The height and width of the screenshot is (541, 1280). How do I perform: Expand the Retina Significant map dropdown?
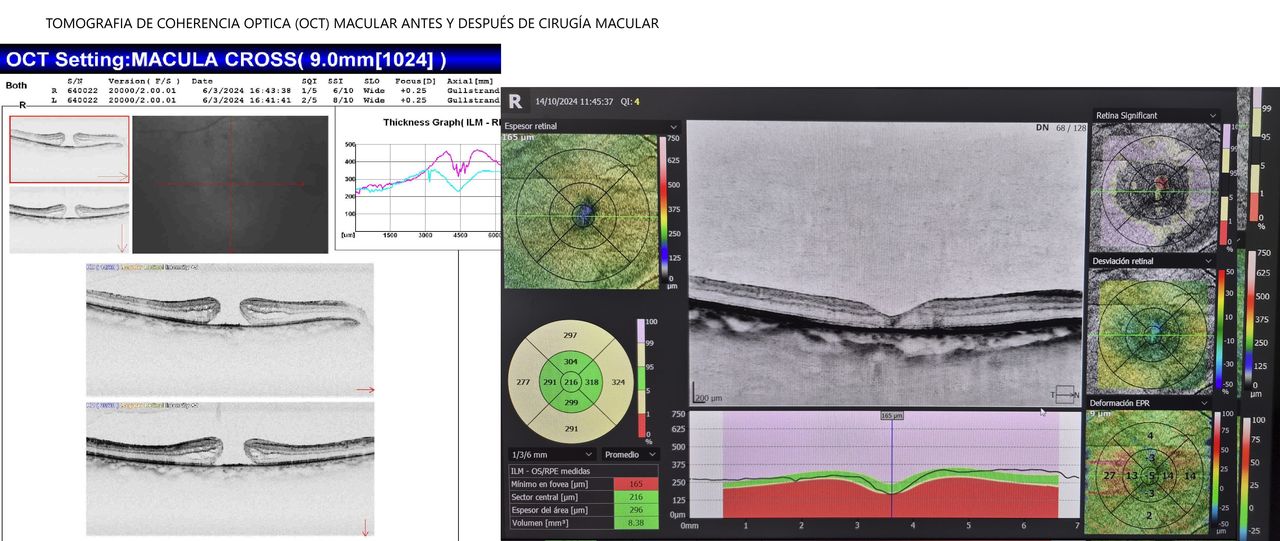(1213, 116)
